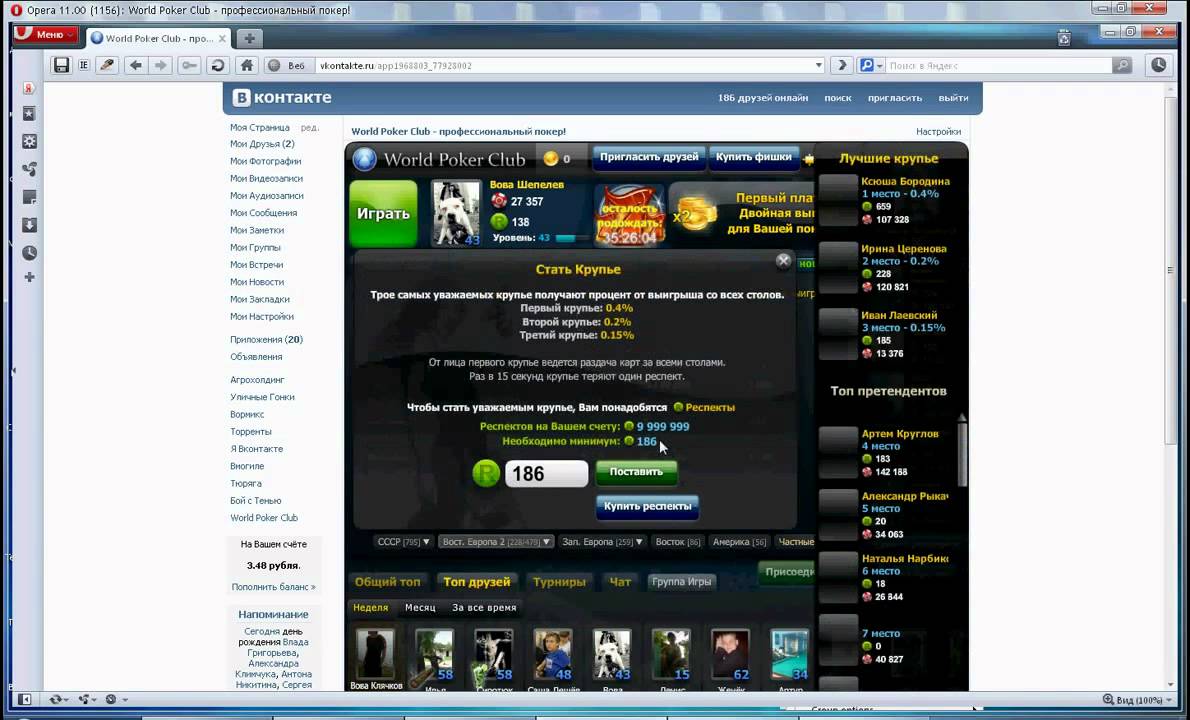Select the Восток room filter
Screen dimensions: 1190x720
[678, 542]
